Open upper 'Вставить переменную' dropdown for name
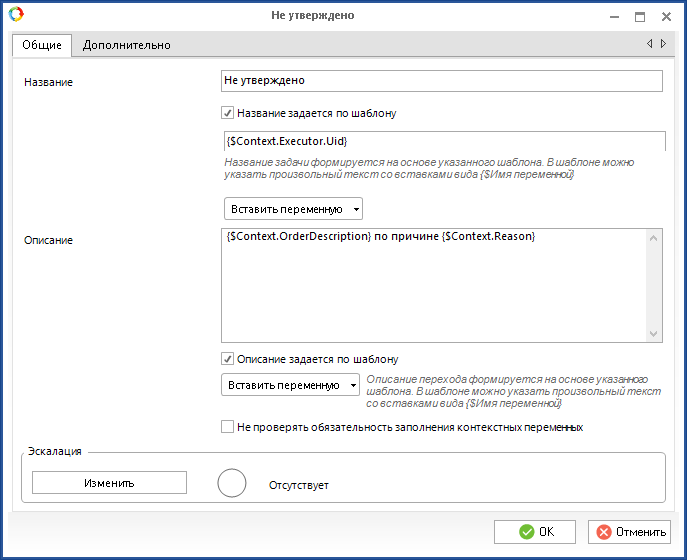The height and width of the screenshot is (560, 687). click(x=292, y=209)
